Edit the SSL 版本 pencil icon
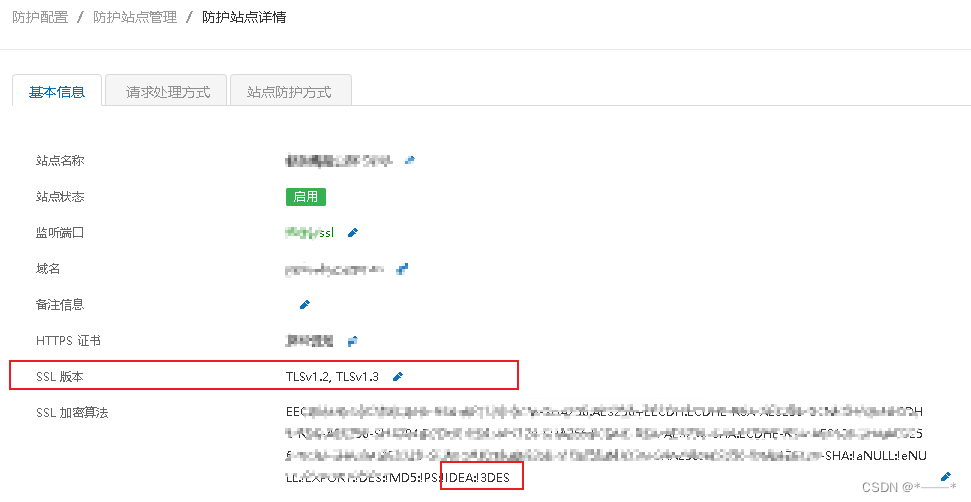The width and height of the screenshot is (971, 502). (x=398, y=376)
